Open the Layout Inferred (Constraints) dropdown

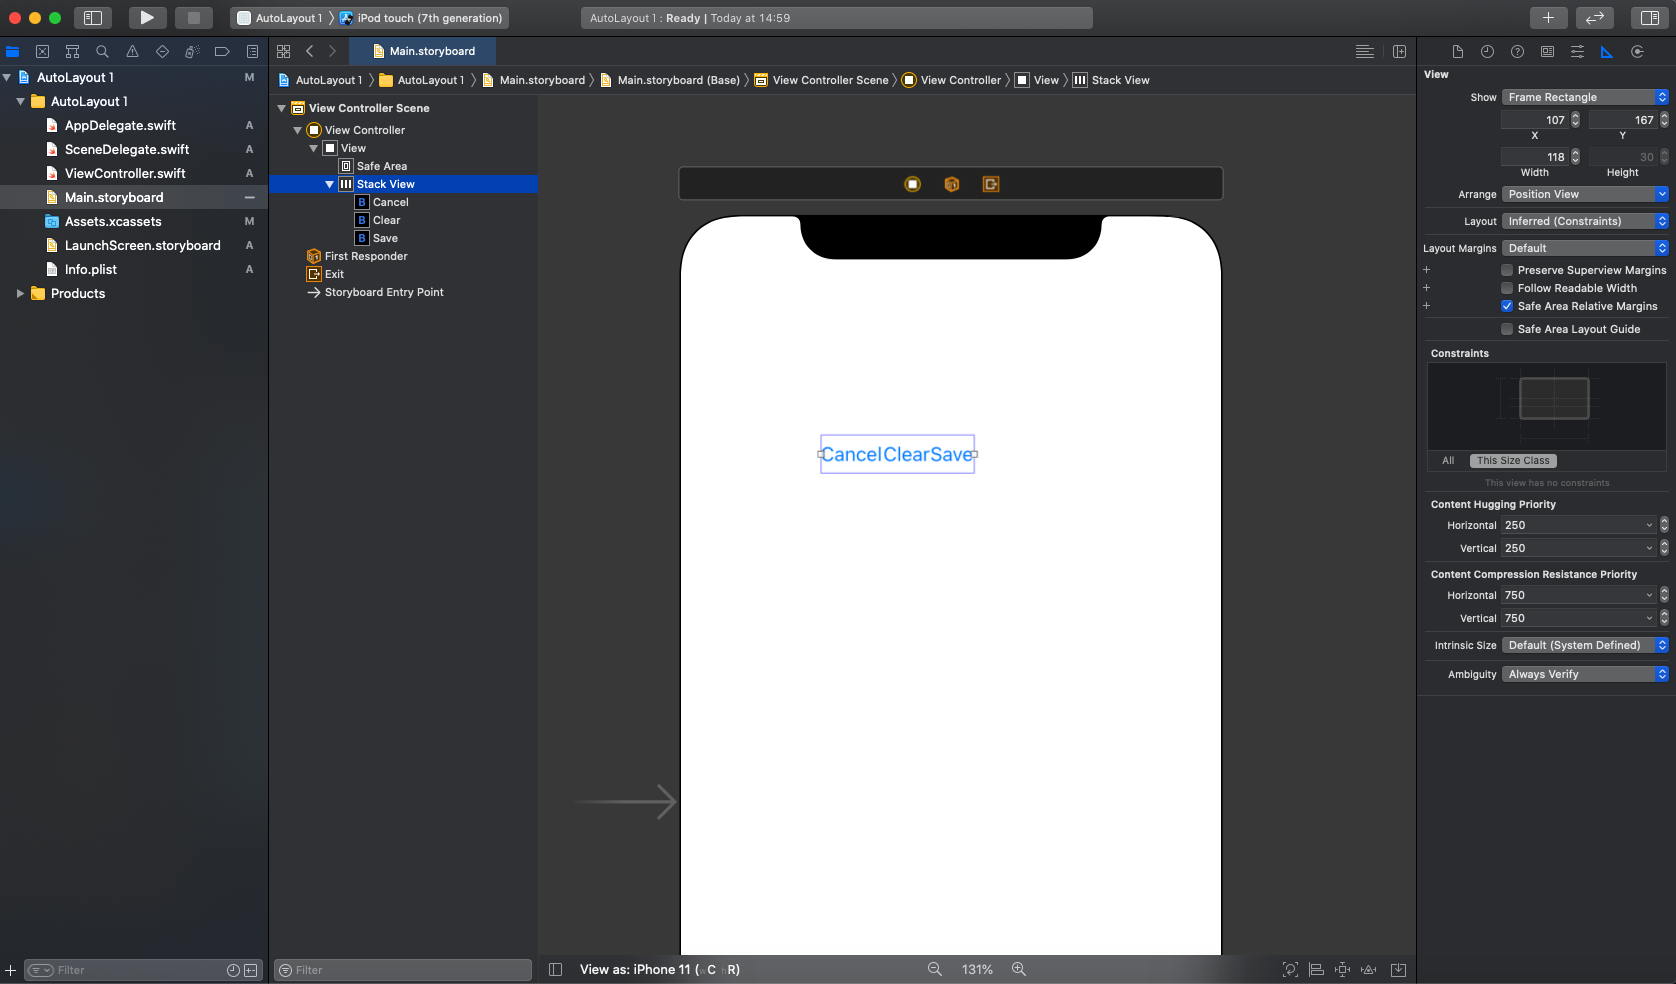[x=1585, y=221]
